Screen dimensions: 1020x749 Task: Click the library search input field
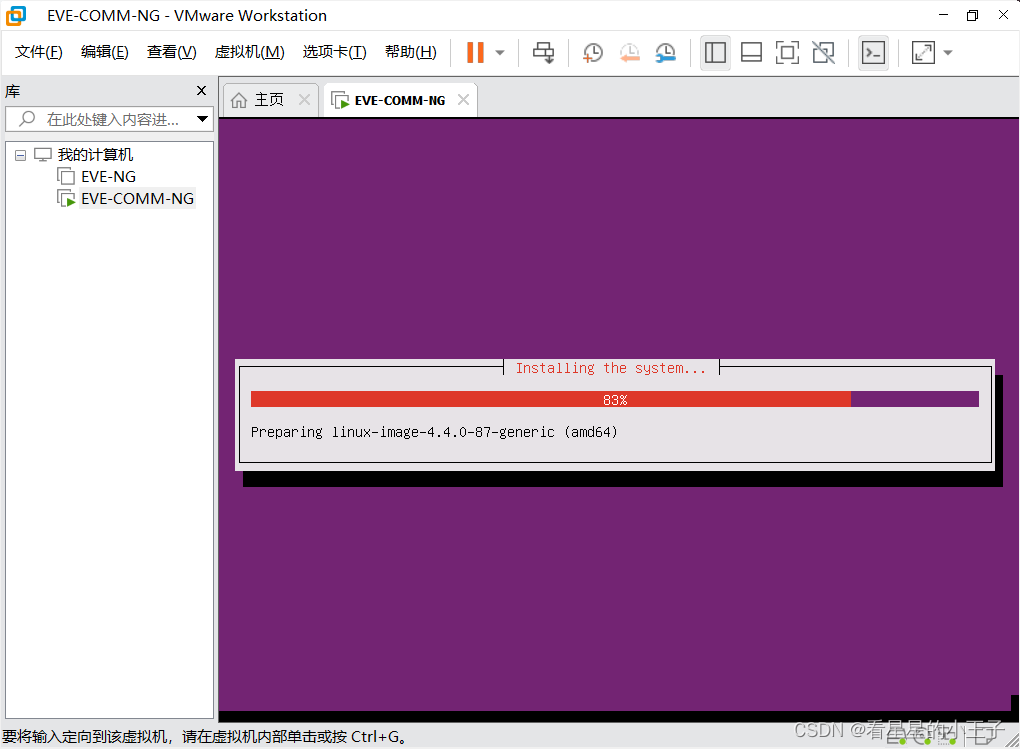coord(109,119)
